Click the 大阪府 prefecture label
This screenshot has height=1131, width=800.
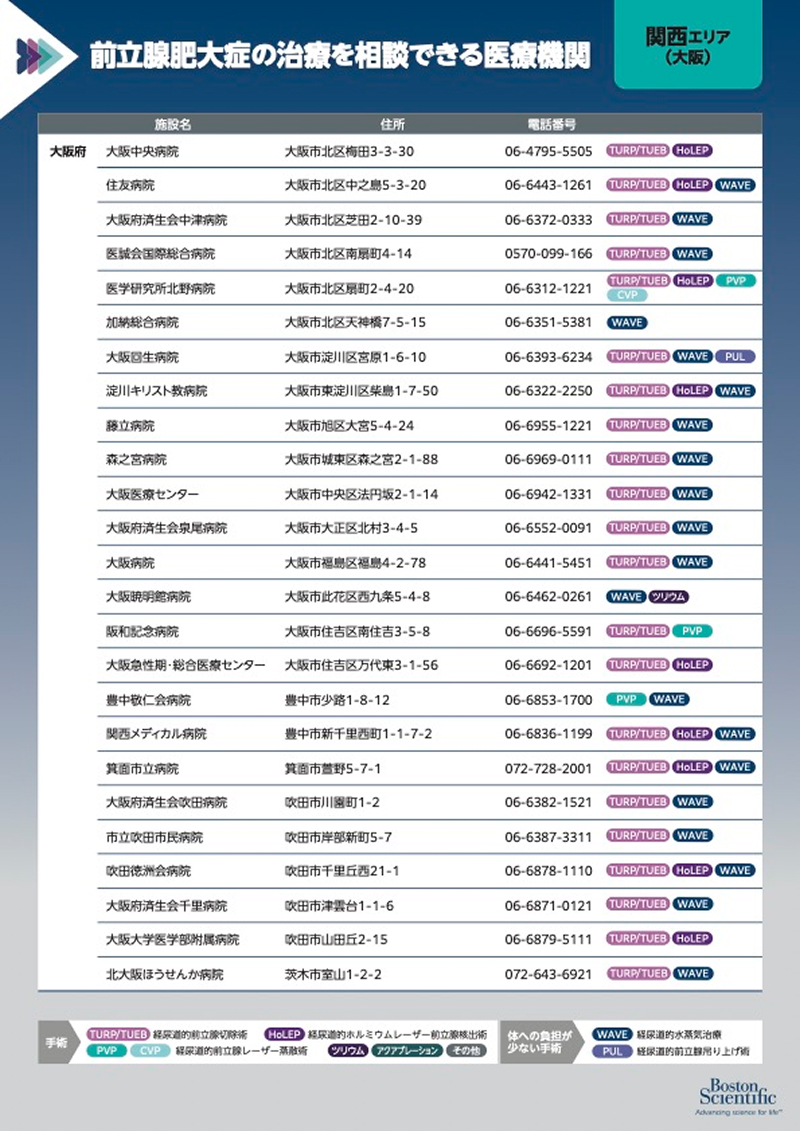[67, 152]
